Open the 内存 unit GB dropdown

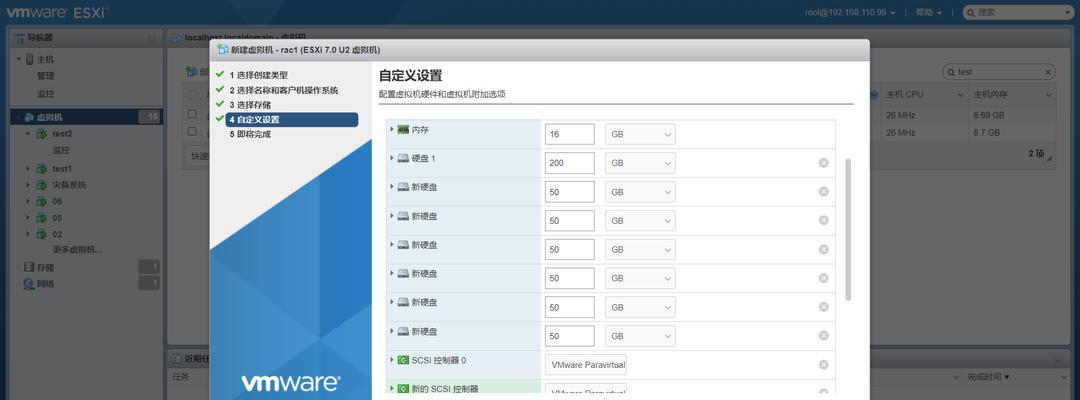pyautogui.click(x=640, y=134)
